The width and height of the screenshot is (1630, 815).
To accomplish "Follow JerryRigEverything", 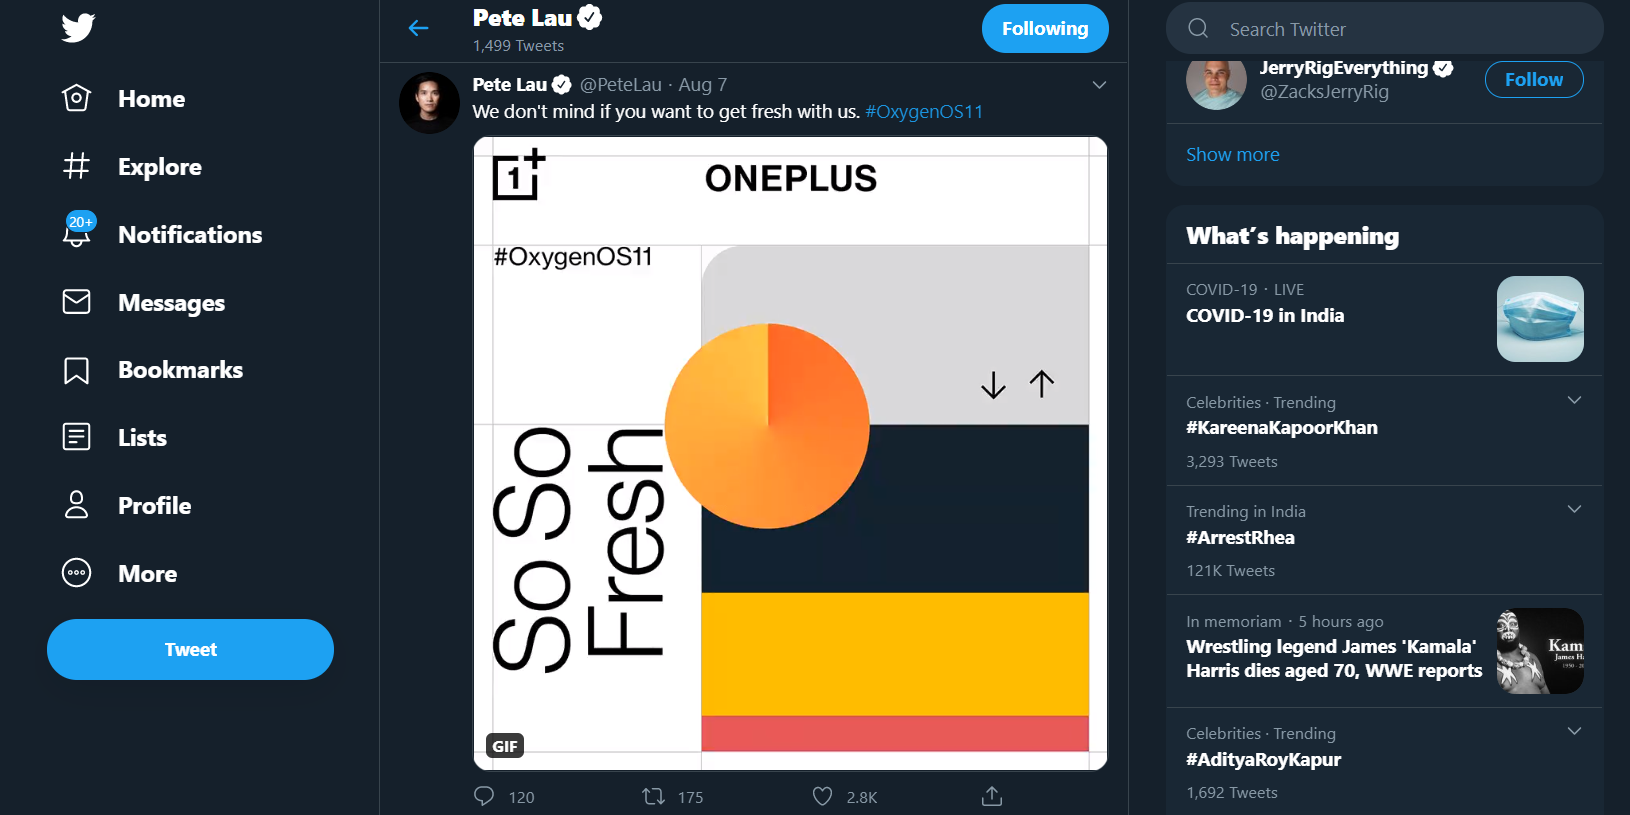I will coord(1534,79).
